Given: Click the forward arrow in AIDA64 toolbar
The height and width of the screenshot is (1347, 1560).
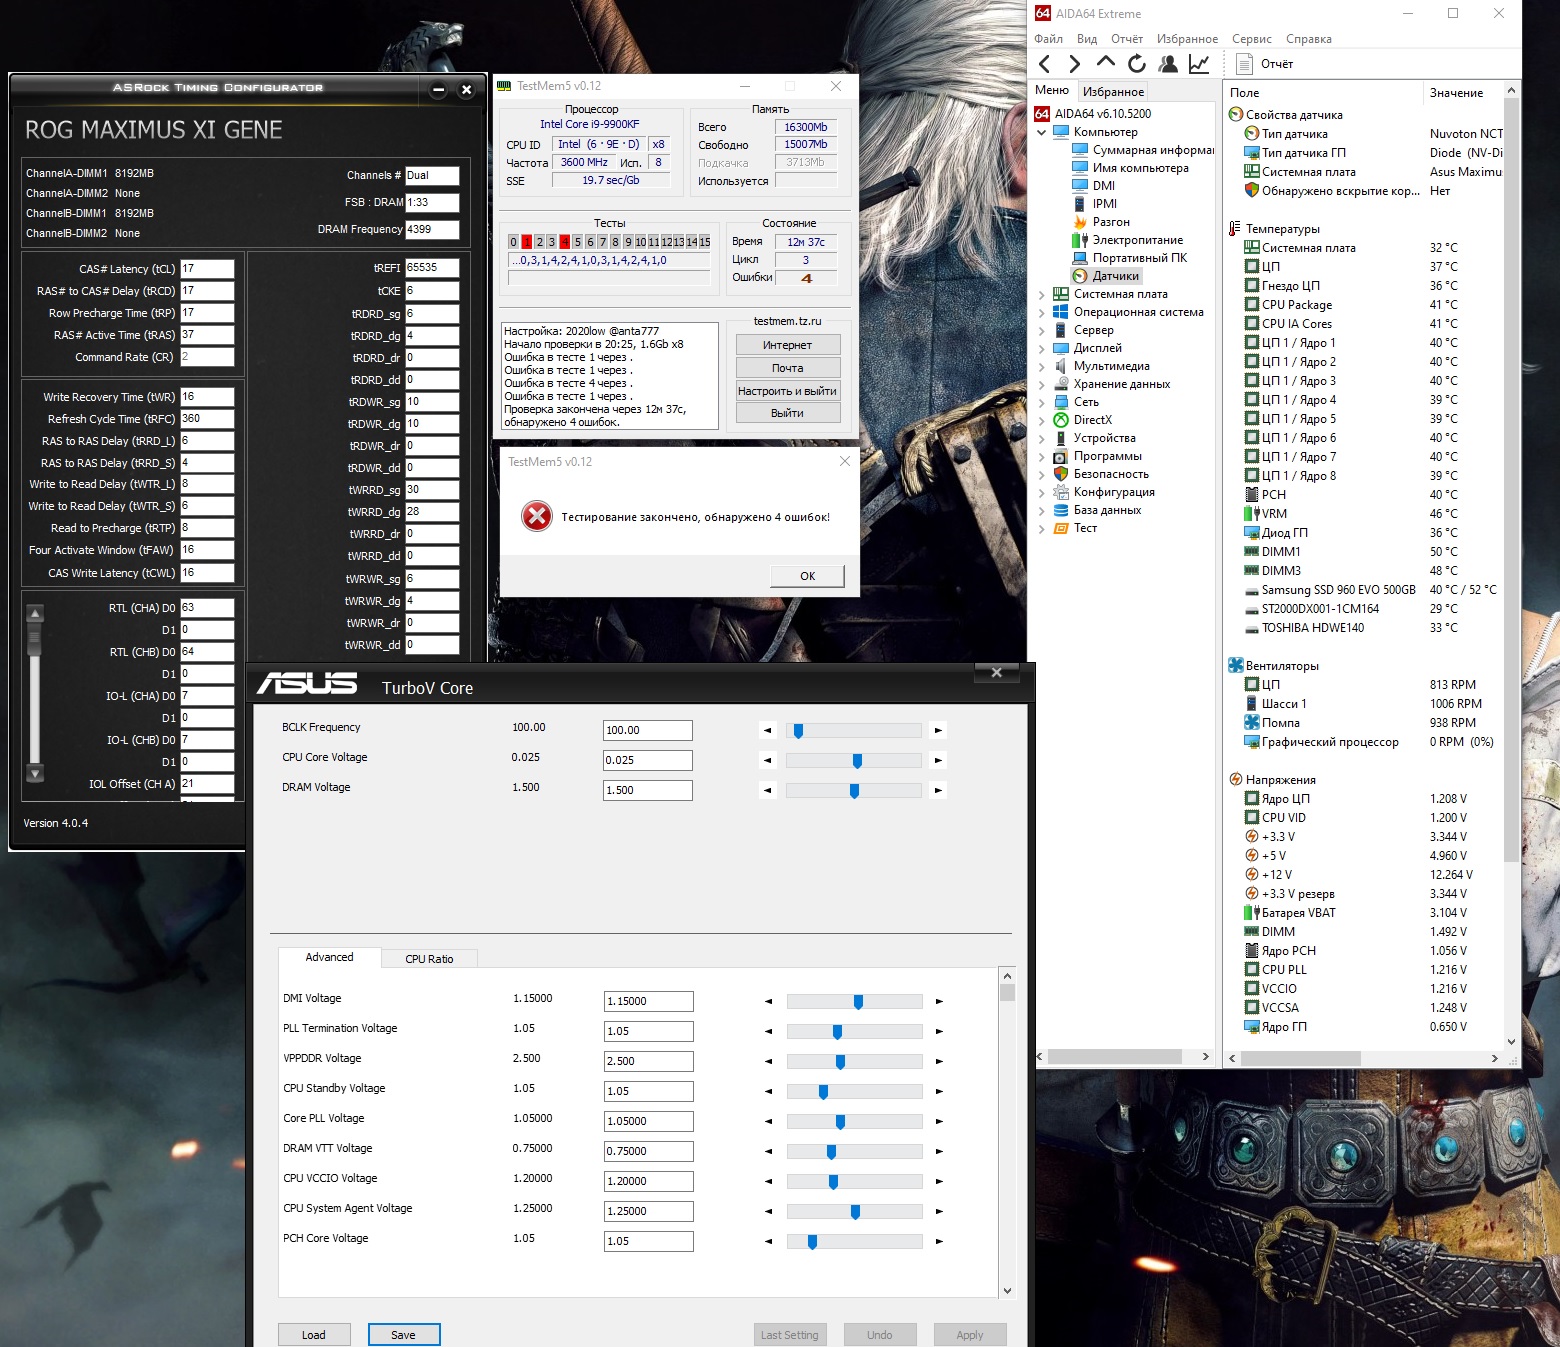Looking at the screenshot, I should coord(1075,64).
